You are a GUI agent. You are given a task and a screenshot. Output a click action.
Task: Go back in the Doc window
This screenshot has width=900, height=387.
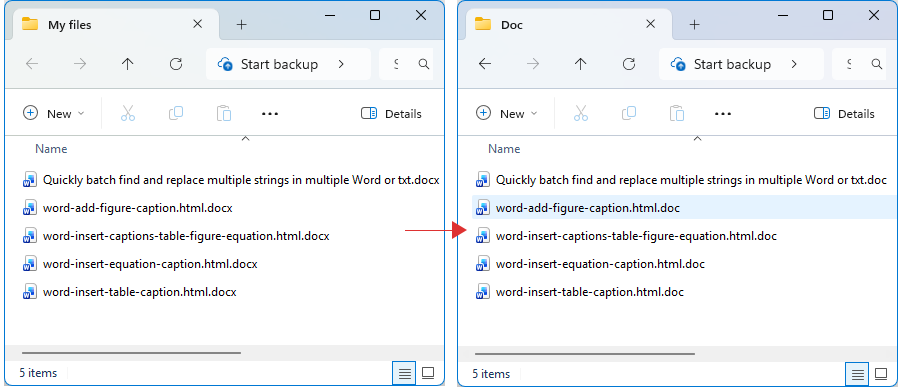coord(485,64)
